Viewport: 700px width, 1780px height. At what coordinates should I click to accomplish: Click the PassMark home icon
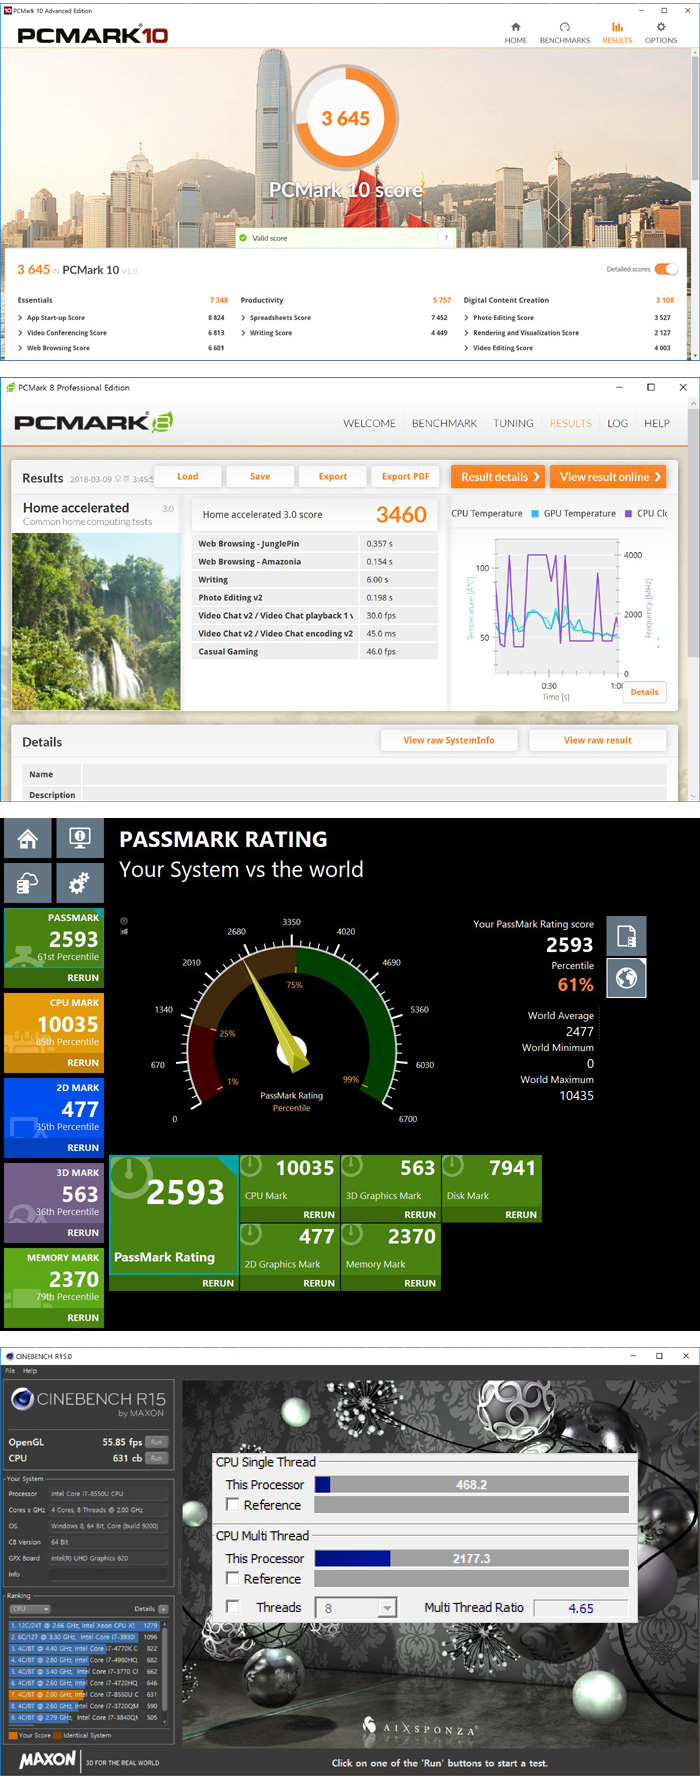coord(28,838)
